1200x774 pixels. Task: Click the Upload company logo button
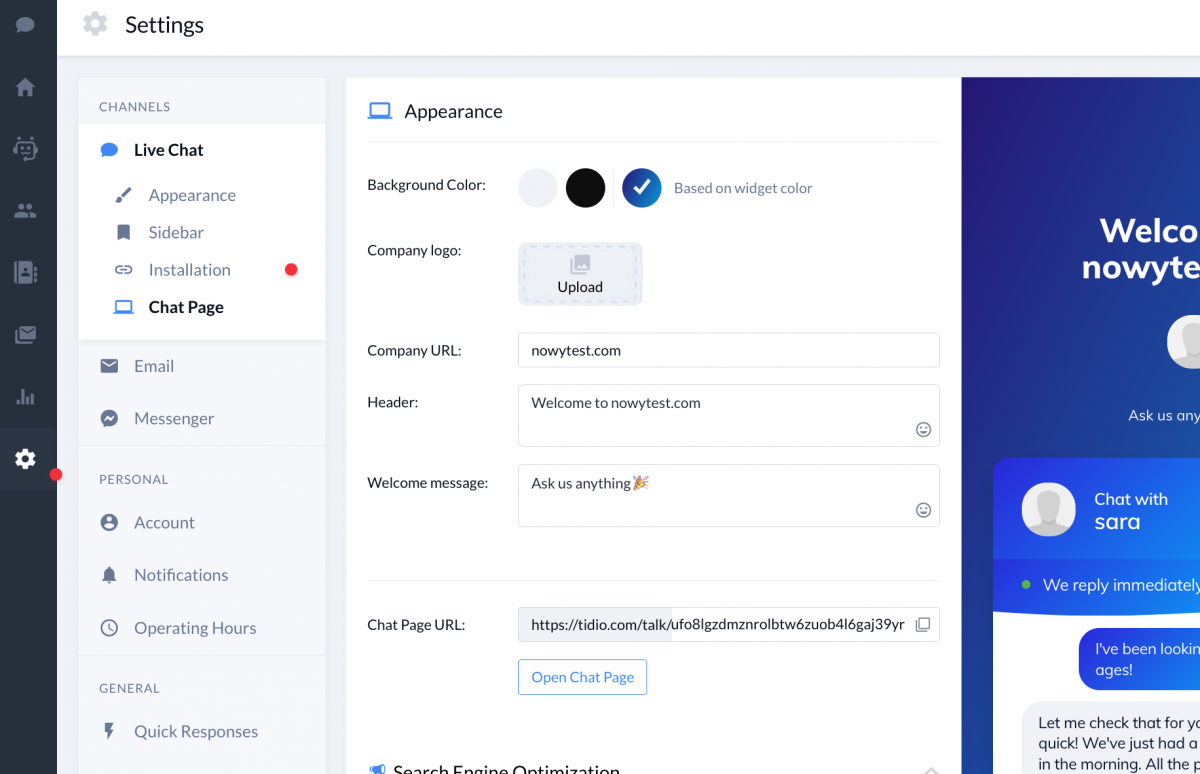[580, 274]
